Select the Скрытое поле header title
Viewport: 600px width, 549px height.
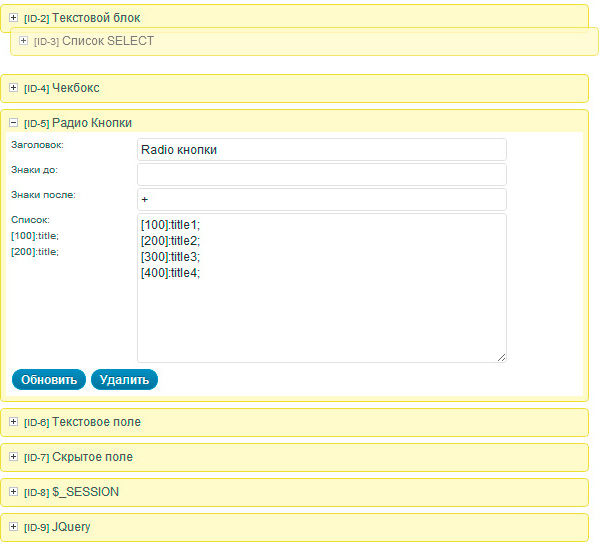click(x=93, y=457)
